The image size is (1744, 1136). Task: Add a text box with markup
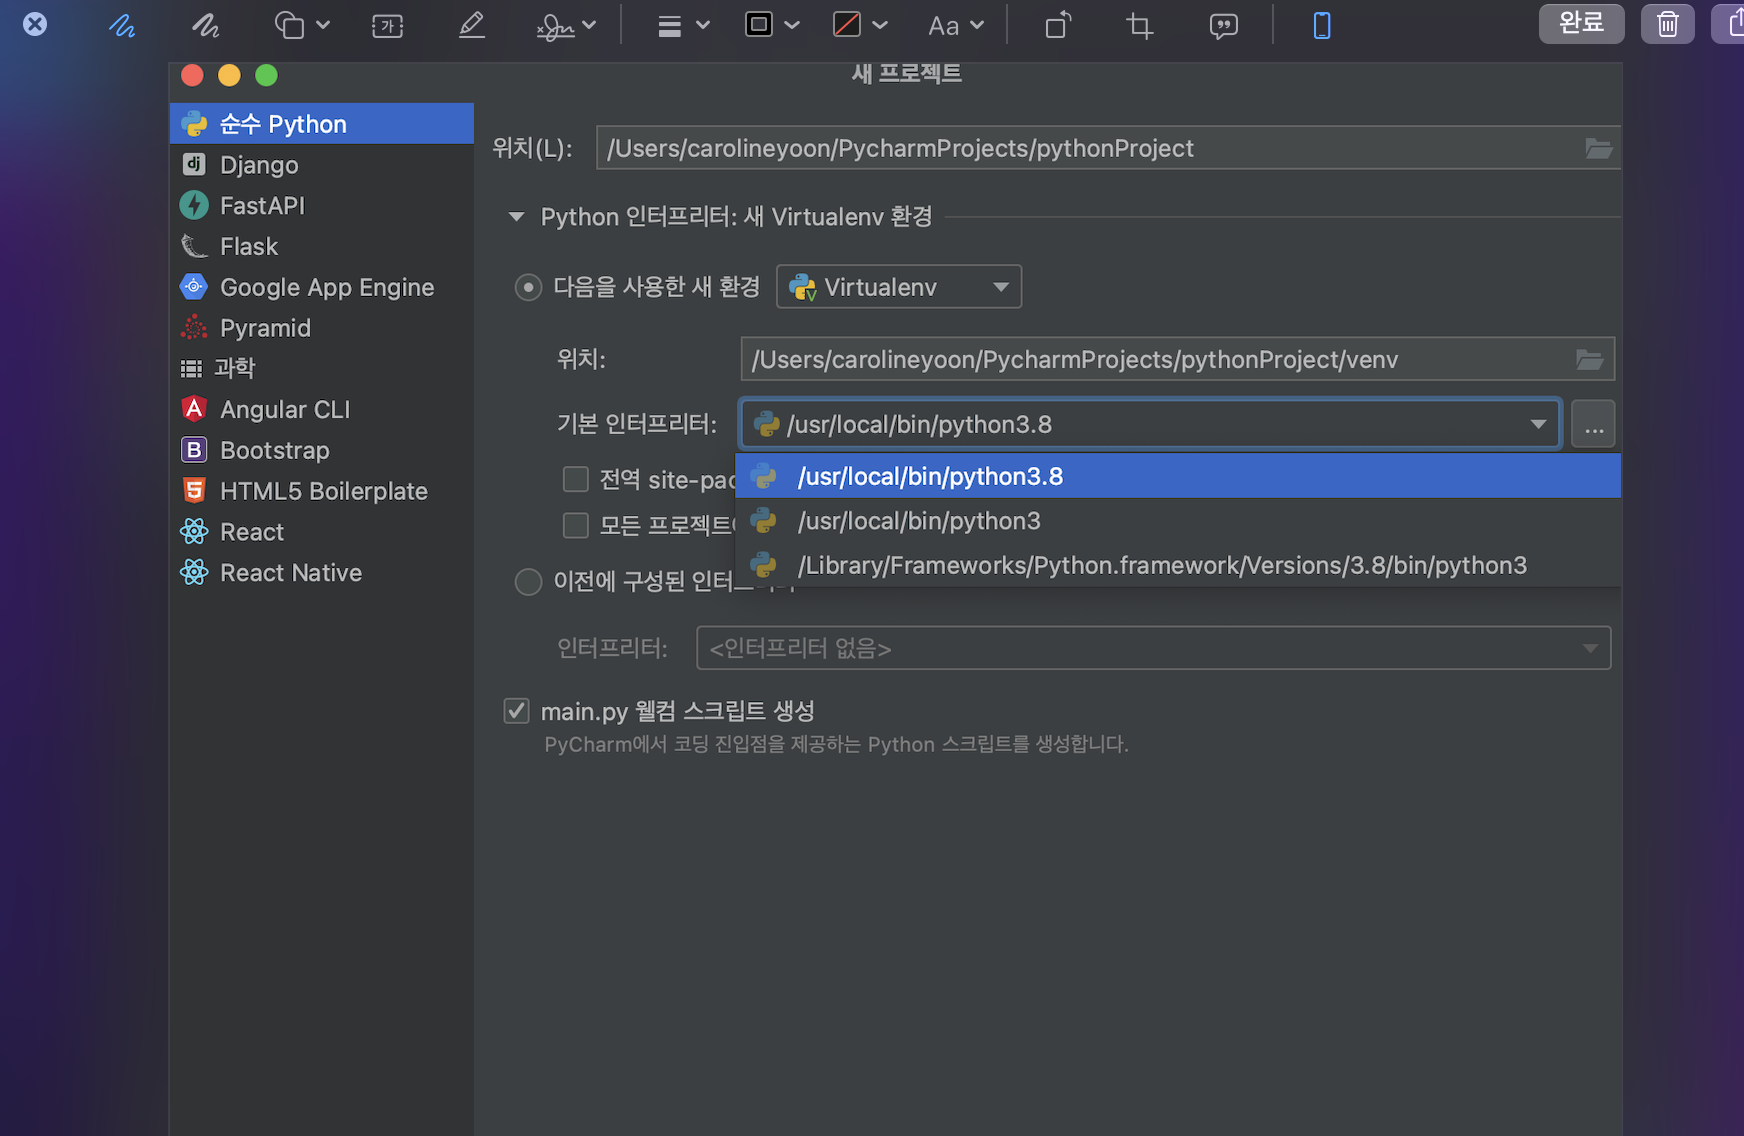click(387, 26)
